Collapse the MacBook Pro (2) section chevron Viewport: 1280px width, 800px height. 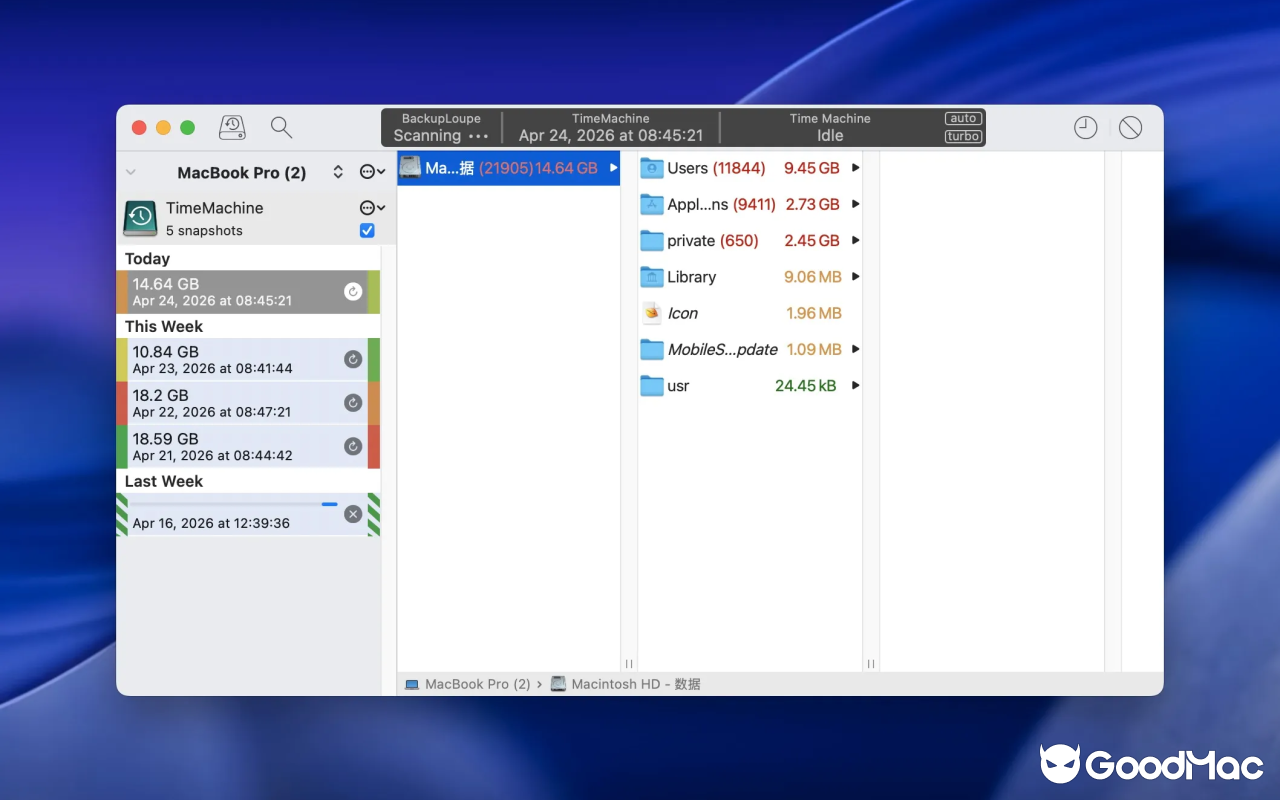130,172
